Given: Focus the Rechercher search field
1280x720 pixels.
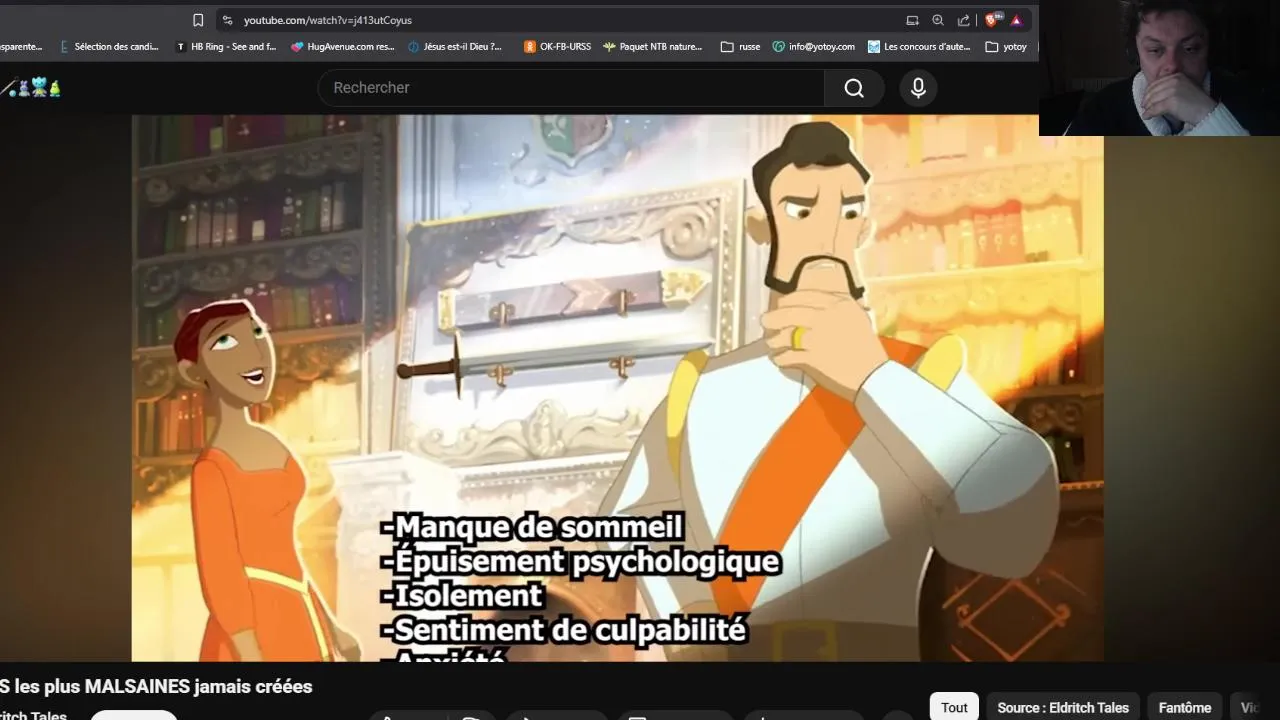Looking at the screenshot, I should [571, 88].
